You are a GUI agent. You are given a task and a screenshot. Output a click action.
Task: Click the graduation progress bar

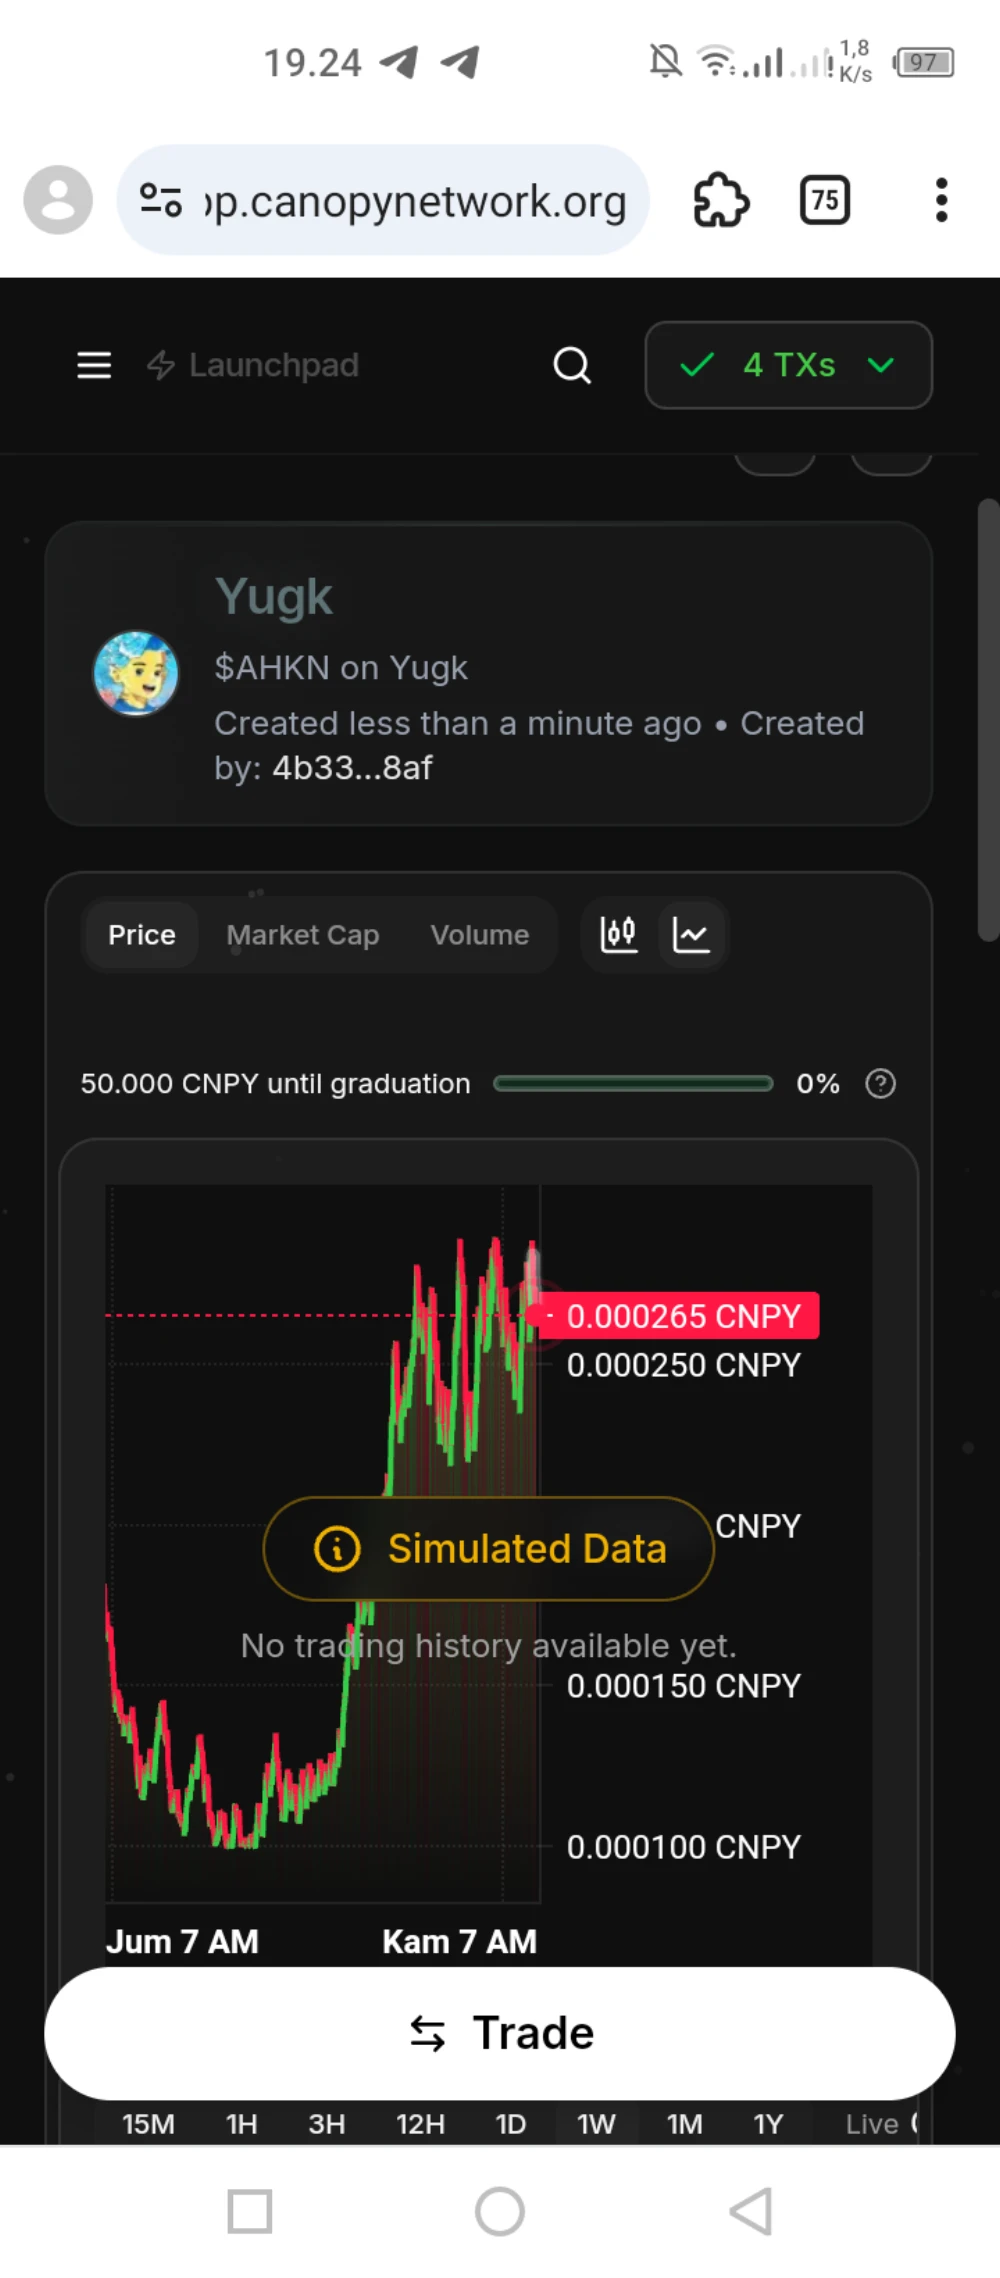coord(633,1083)
